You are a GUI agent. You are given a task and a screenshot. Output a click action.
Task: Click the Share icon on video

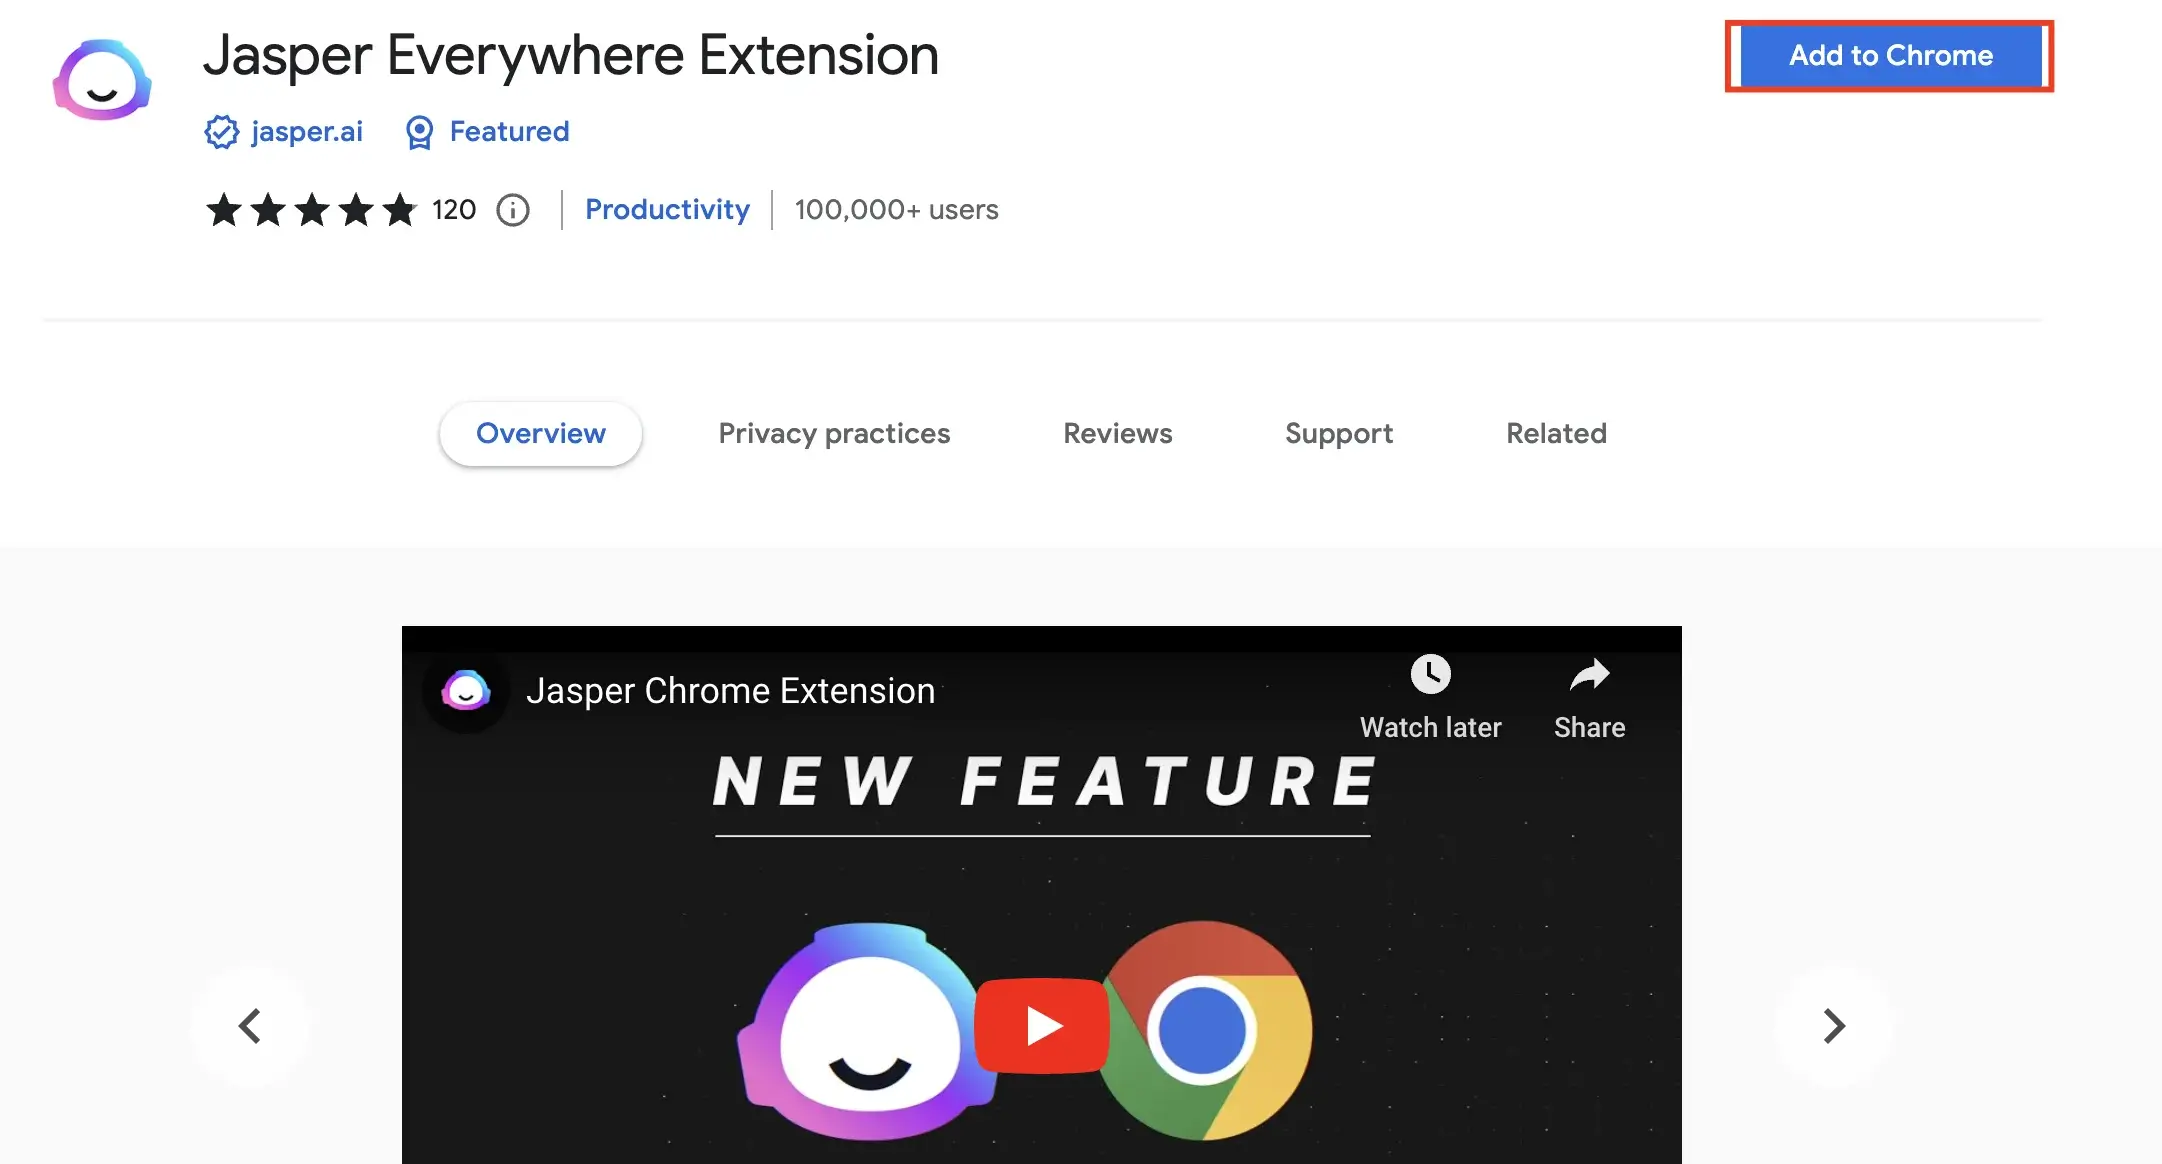[1589, 674]
